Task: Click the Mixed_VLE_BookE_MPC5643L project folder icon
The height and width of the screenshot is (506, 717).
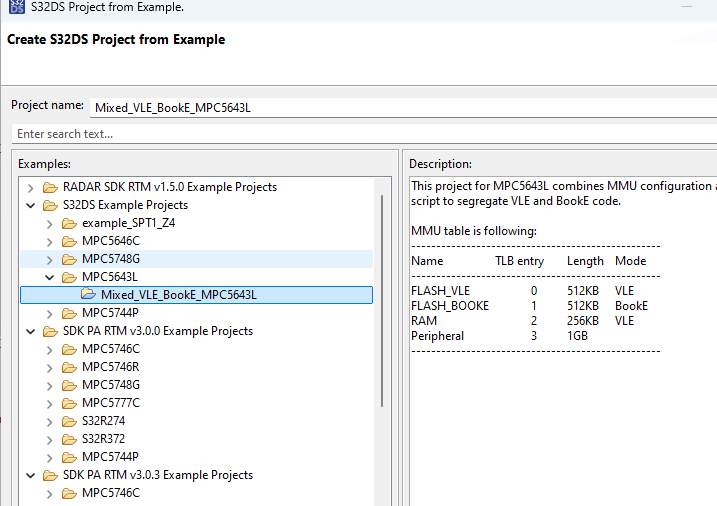Action: tap(88, 294)
